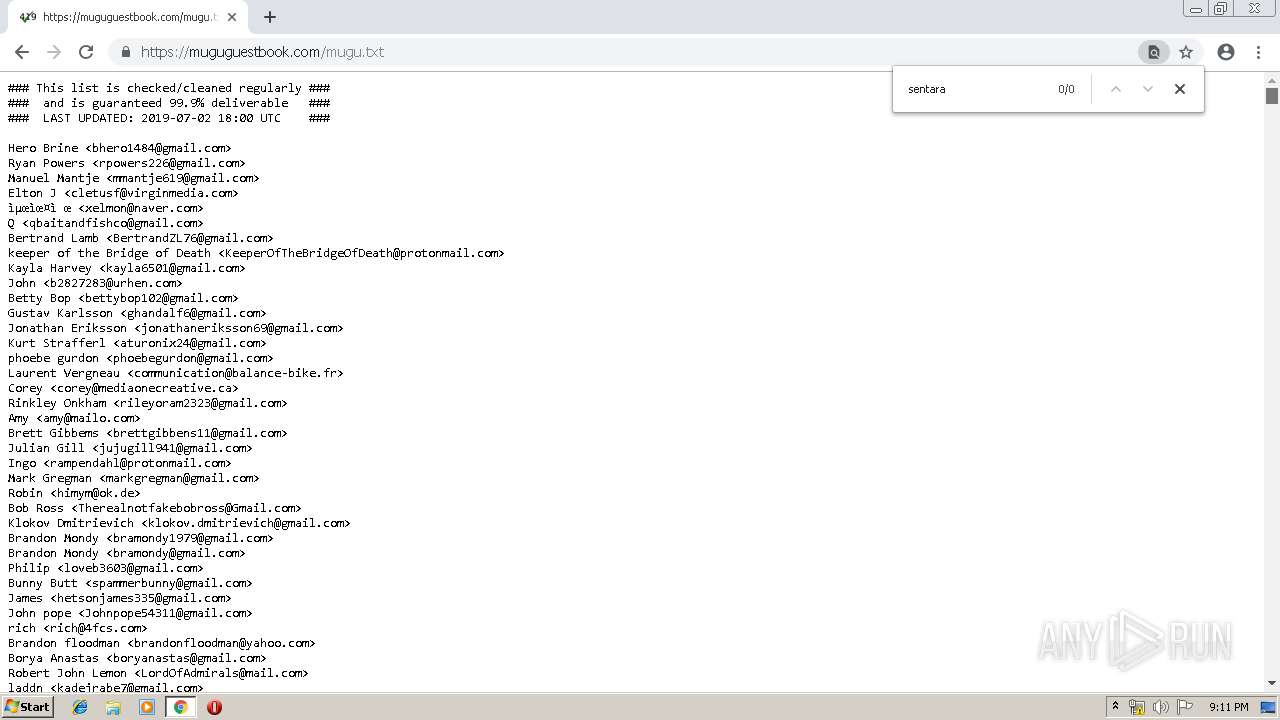The image size is (1280, 720).
Task: Open Chrome's three-dot menu
Action: (x=1258, y=52)
